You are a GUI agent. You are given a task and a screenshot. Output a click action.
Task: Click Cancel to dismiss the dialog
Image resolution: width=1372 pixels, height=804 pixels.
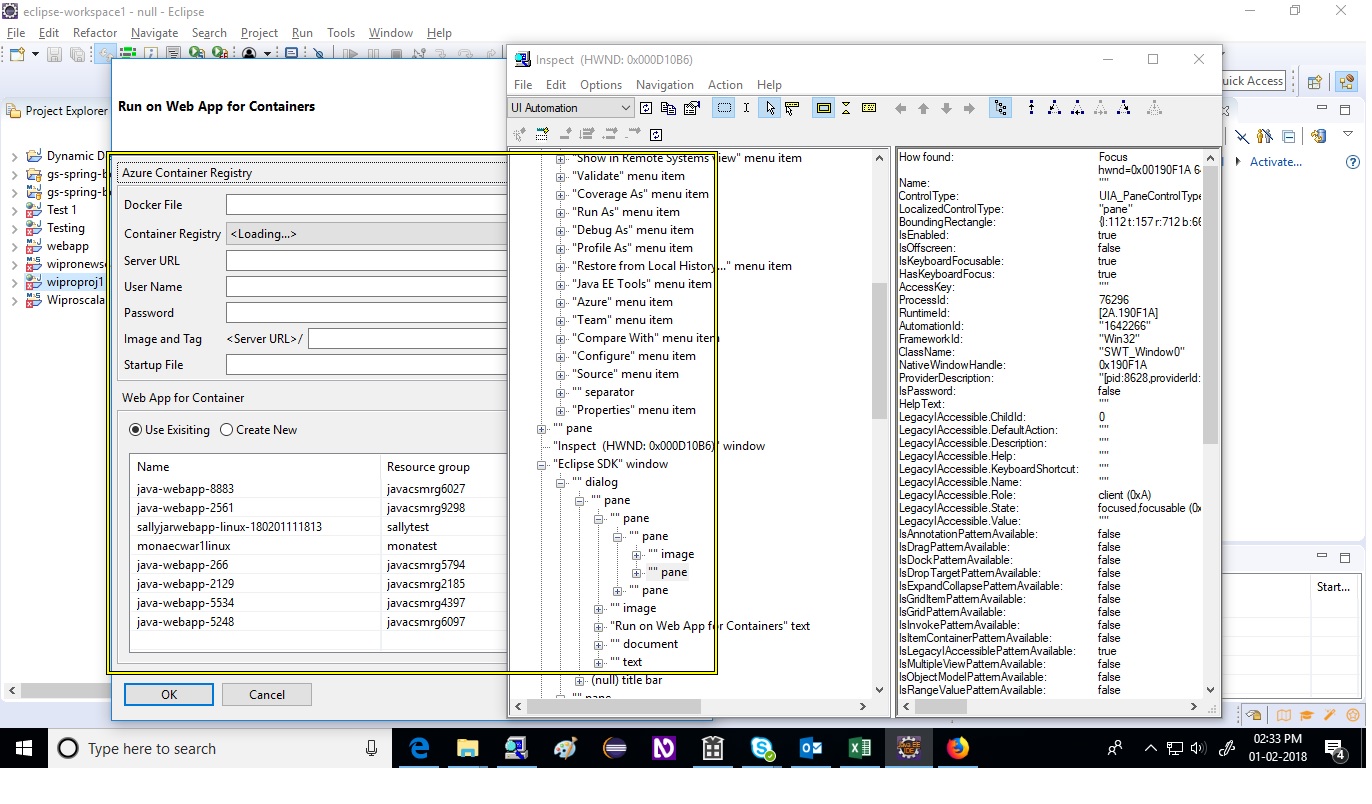coord(266,694)
